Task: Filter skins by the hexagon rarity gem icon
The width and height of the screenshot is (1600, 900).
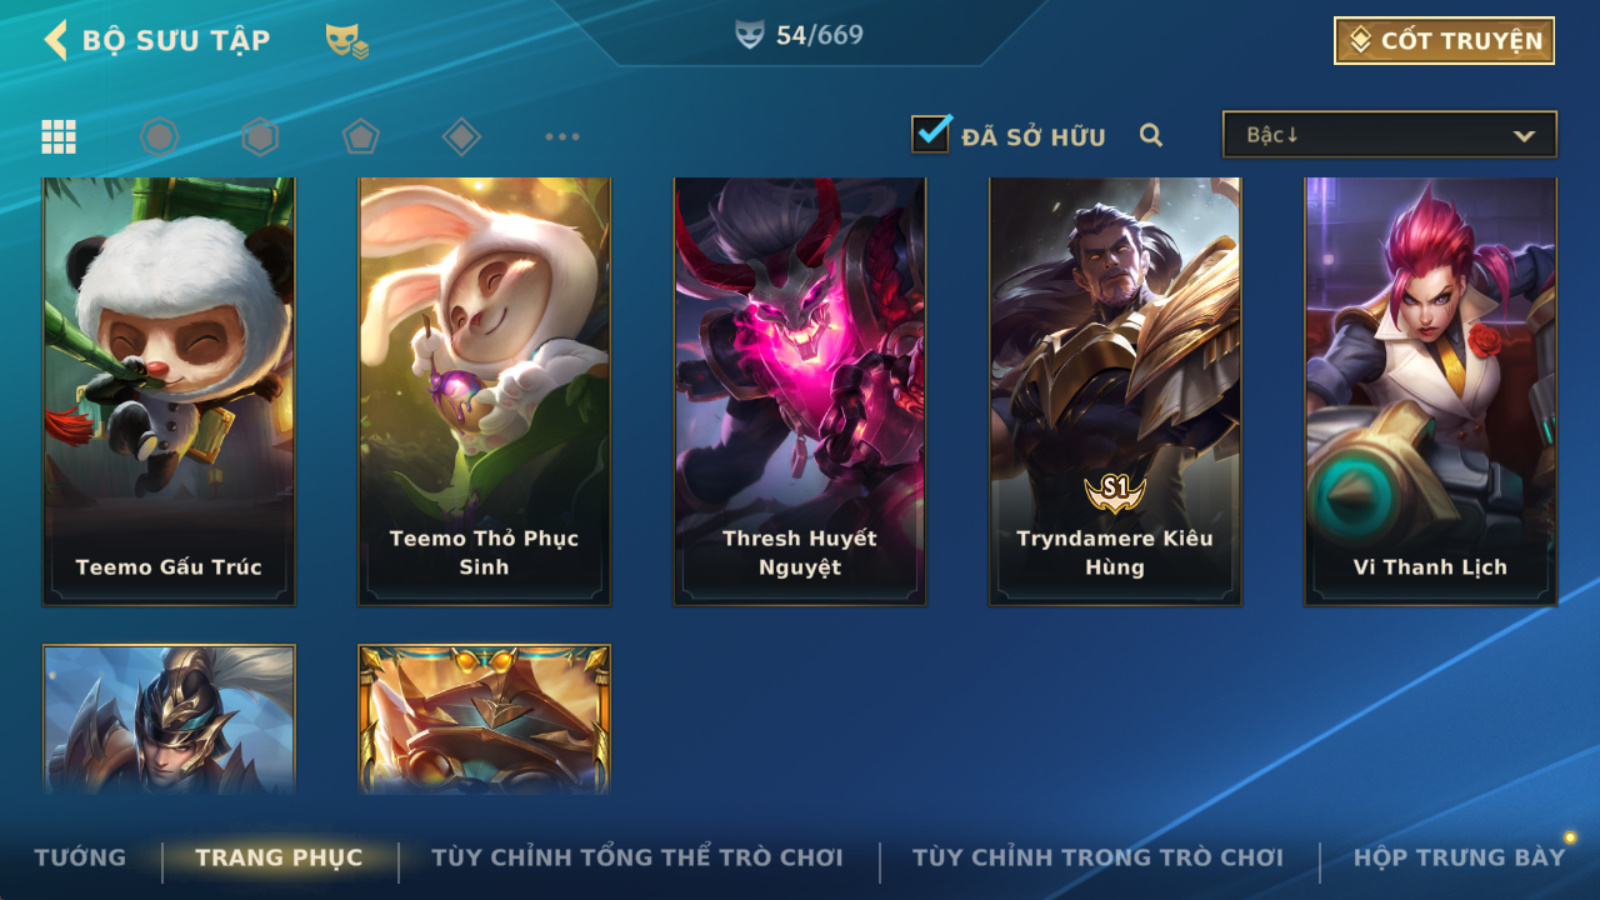Action: click(260, 136)
